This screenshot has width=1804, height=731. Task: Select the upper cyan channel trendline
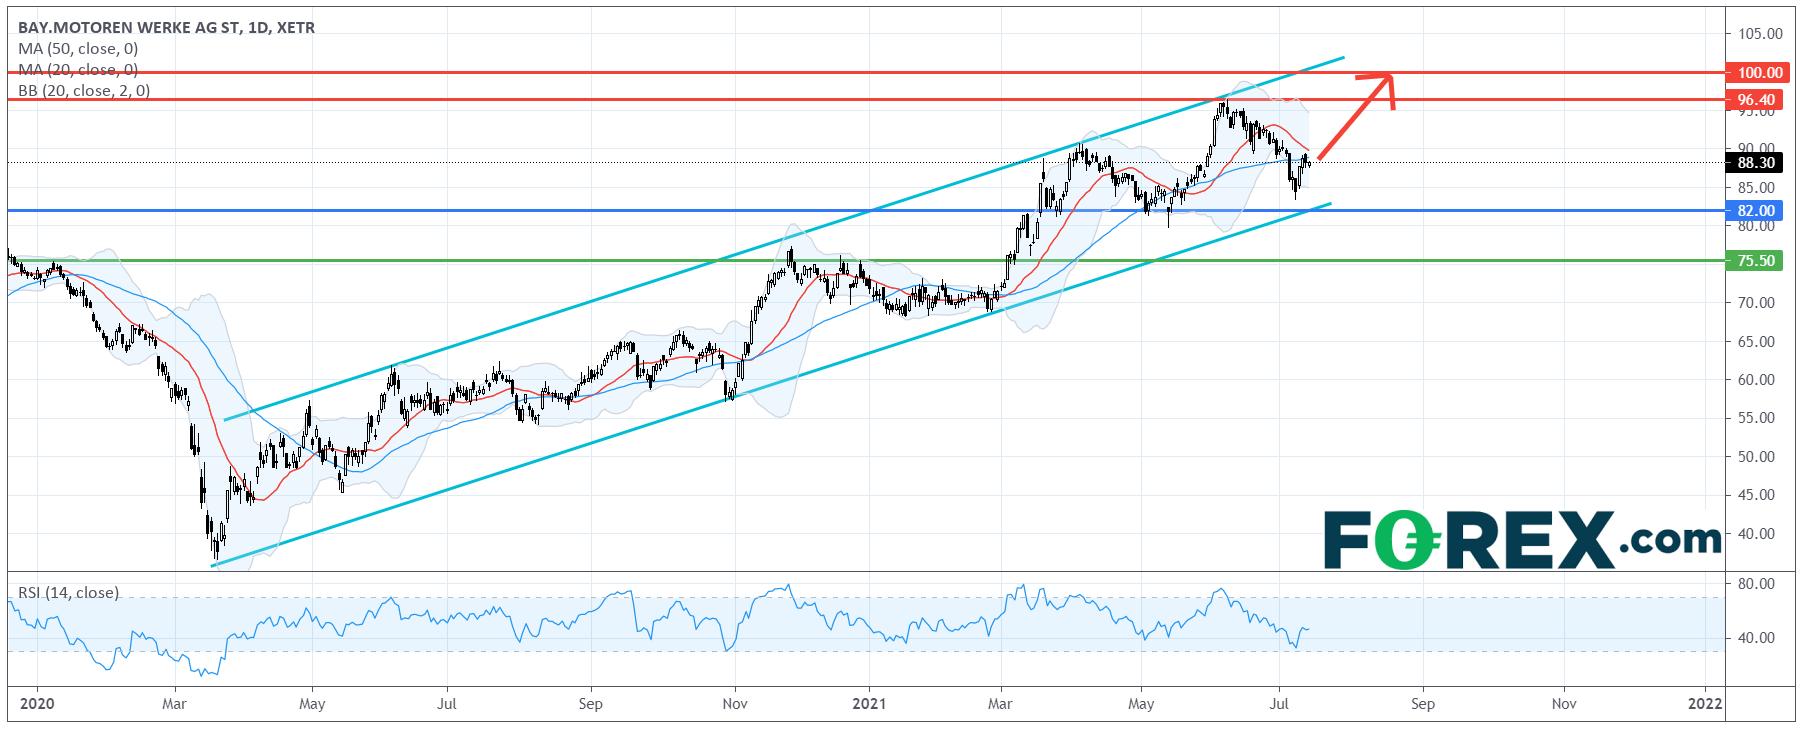click(783, 238)
